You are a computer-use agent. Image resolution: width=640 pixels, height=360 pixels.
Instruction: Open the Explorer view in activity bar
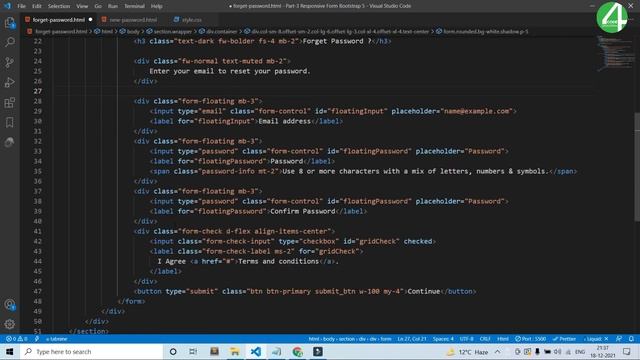click(x=10, y=22)
